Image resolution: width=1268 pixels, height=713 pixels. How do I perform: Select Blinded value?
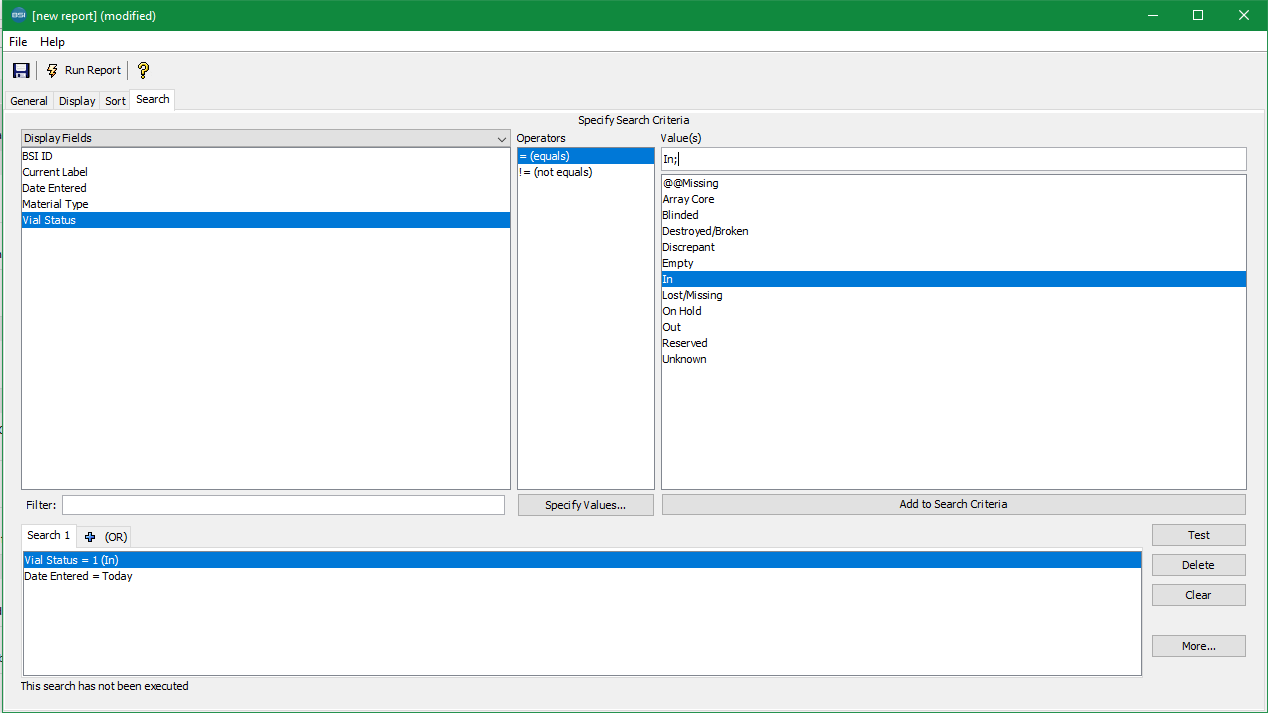(x=953, y=215)
